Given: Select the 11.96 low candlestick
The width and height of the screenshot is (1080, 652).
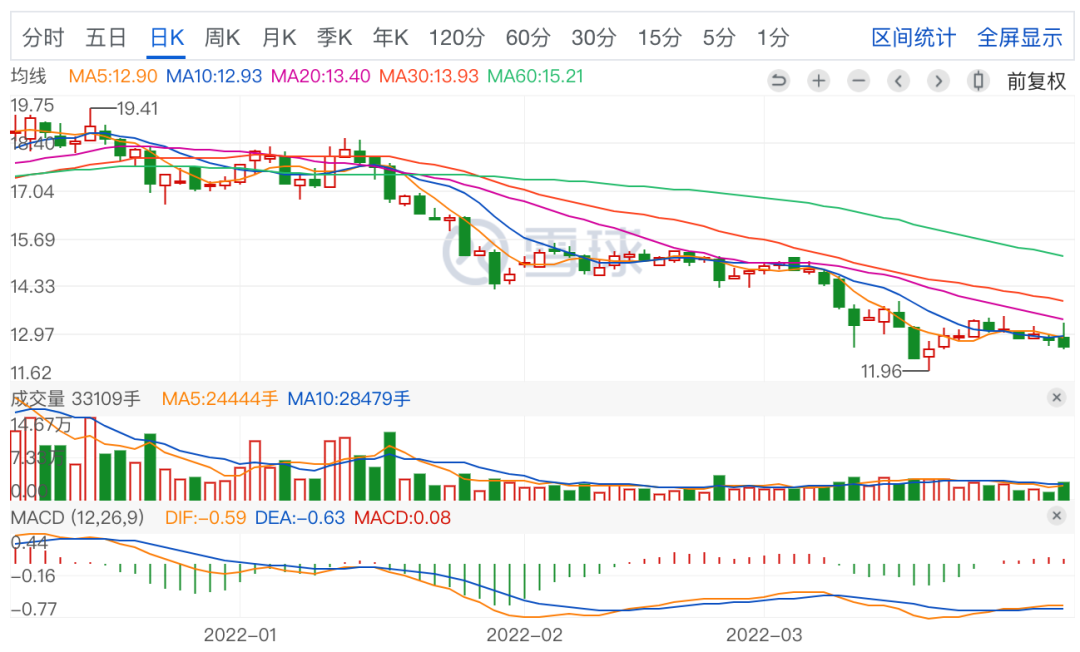Looking at the screenshot, I should 929,357.
